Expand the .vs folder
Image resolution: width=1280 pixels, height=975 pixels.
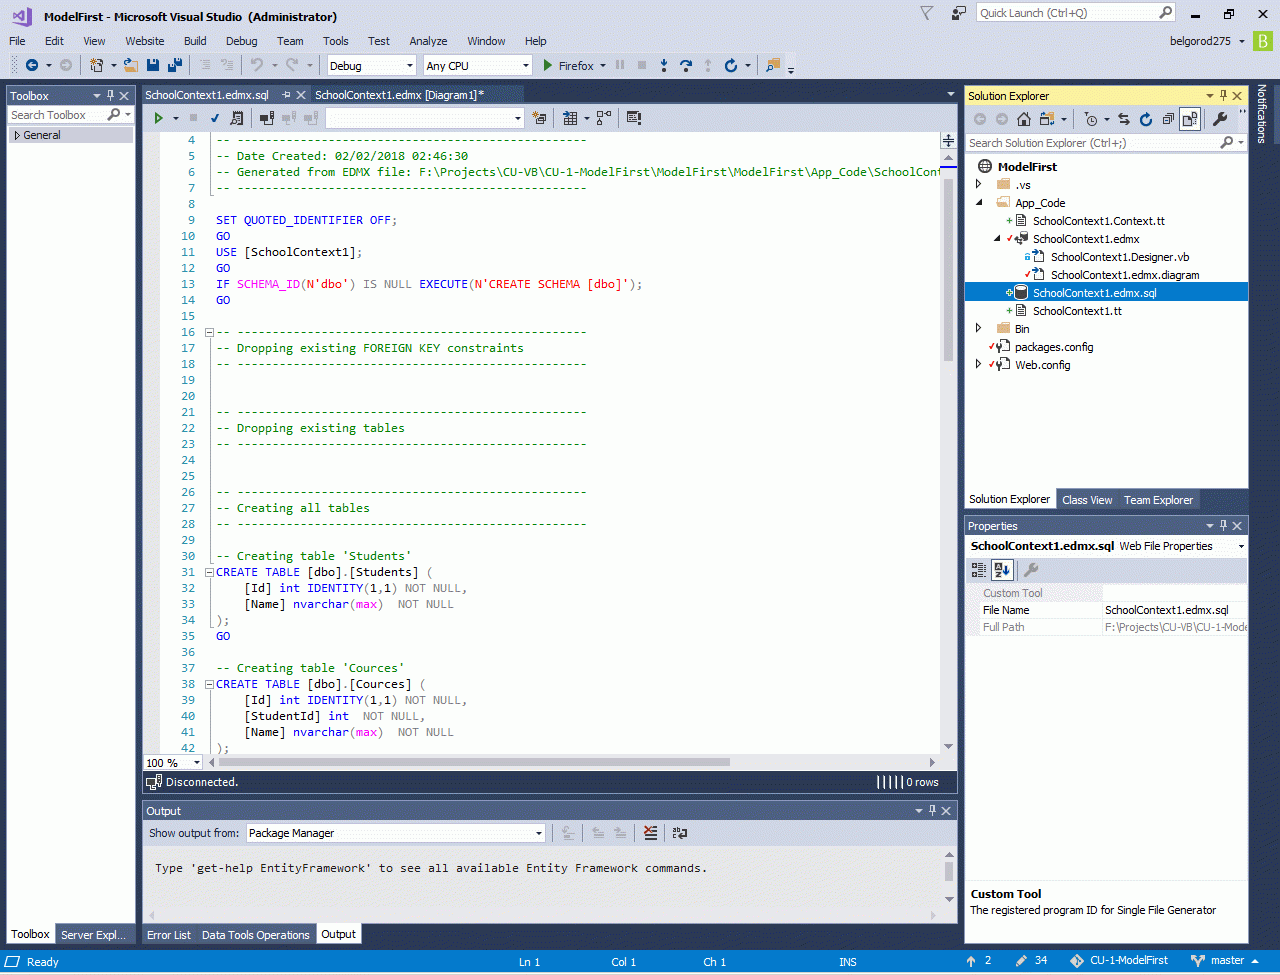pyautogui.click(x=979, y=185)
